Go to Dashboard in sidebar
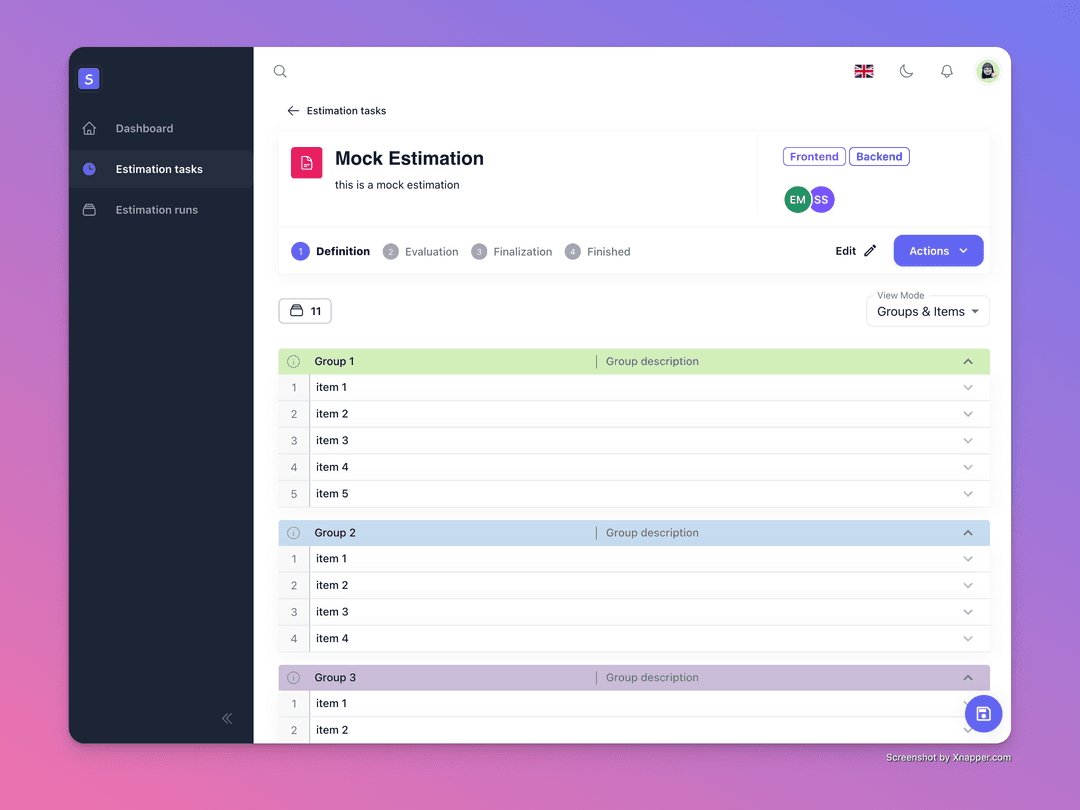This screenshot has width=1080, height=810. coord(144,128)
